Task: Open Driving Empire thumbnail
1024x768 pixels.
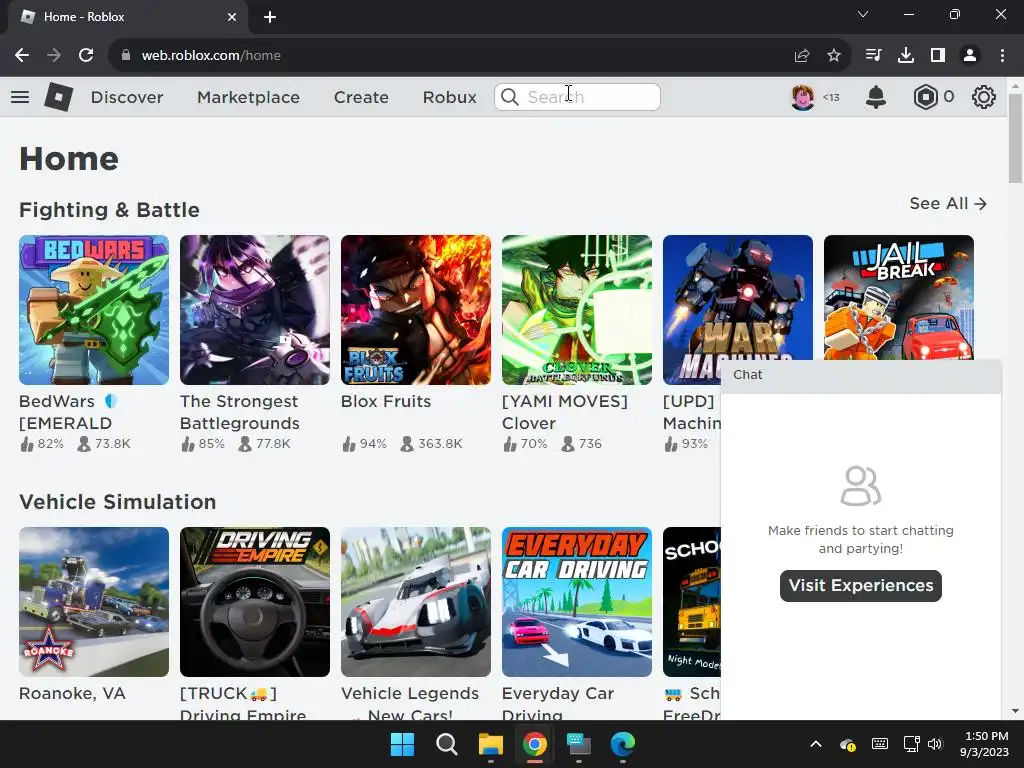Action: (255, 601)
